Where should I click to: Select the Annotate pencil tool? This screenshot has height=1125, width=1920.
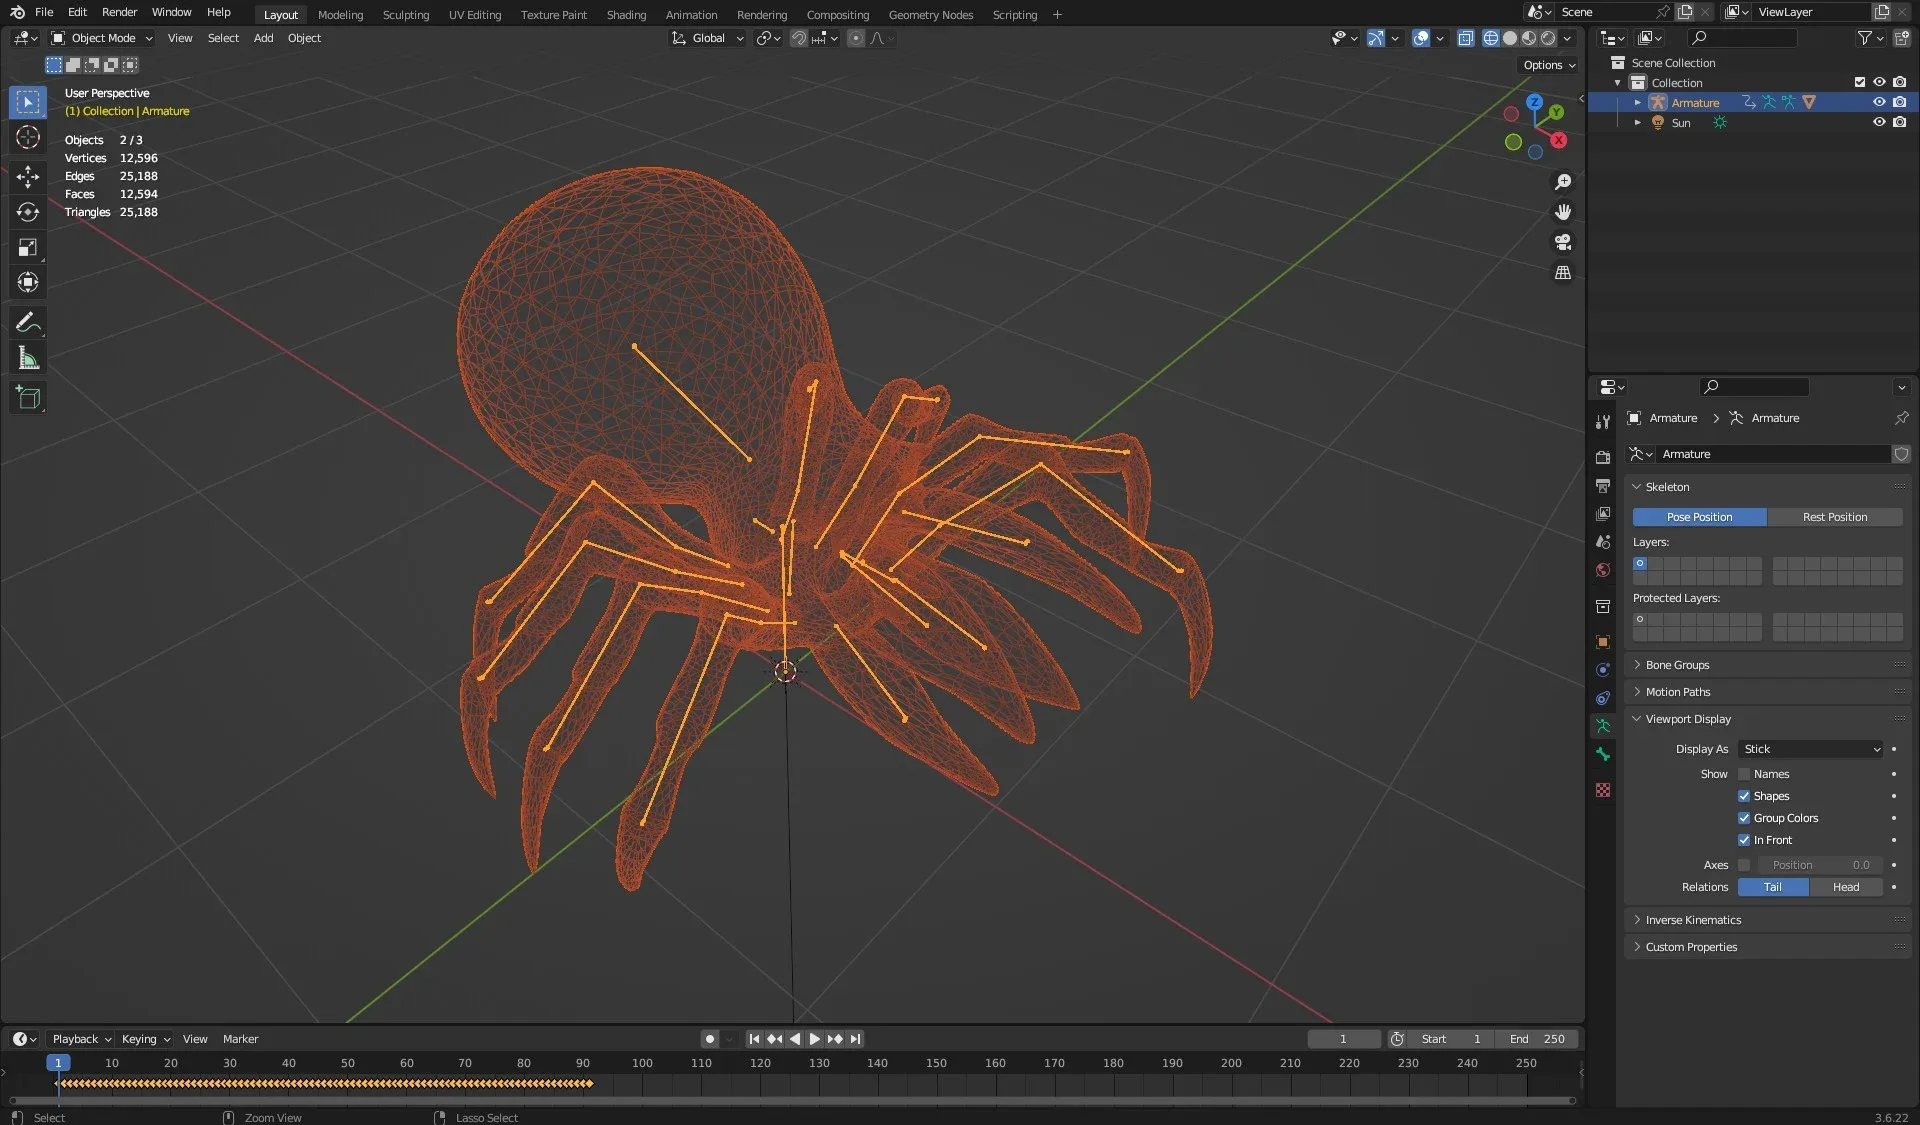click(x=28, y=322)
